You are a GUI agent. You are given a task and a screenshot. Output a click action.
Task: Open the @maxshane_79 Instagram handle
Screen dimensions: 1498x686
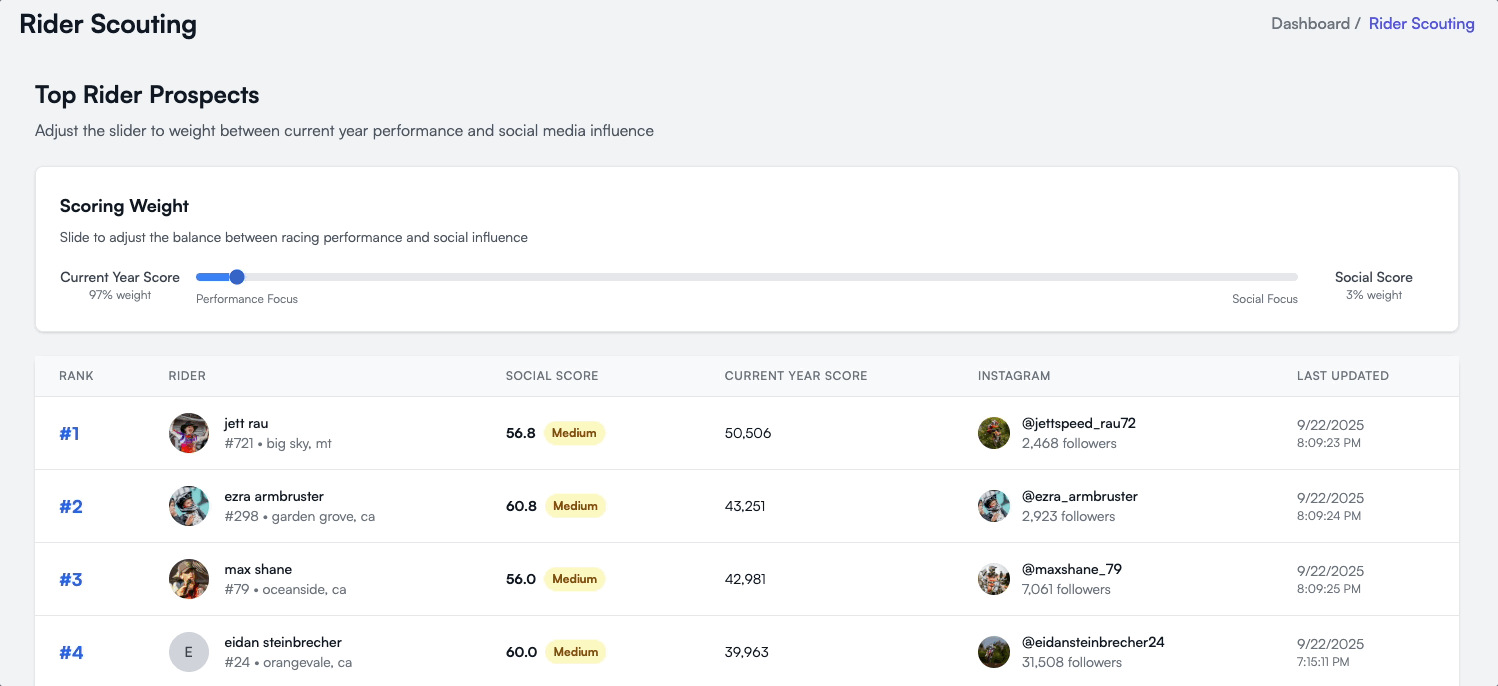[x=1071, y=569]
